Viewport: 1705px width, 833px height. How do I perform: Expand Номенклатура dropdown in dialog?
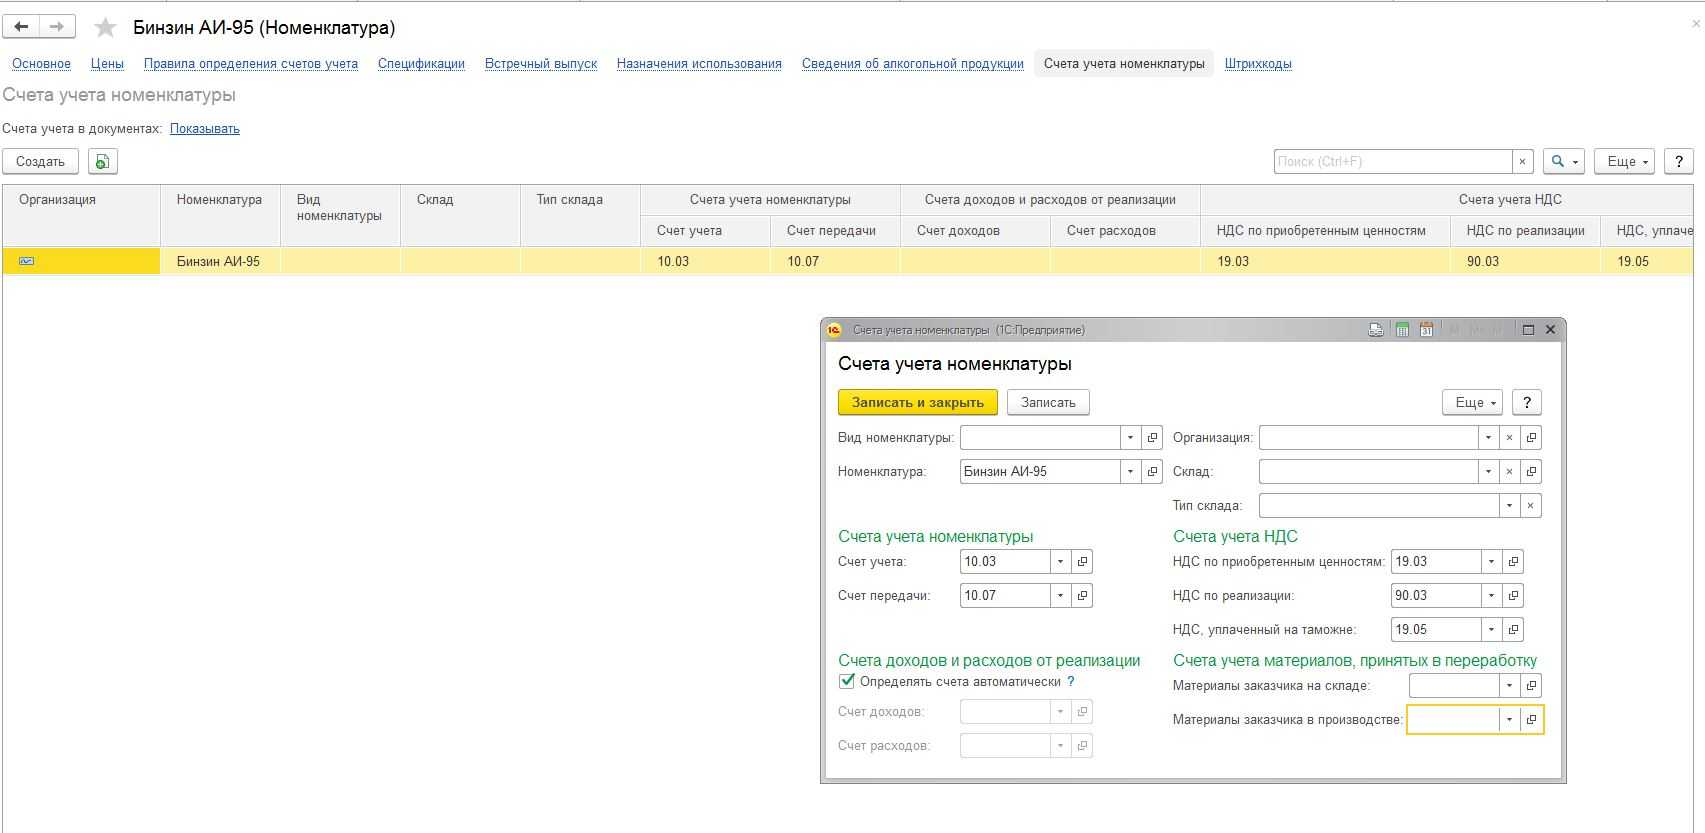[x=1130, y=471]
